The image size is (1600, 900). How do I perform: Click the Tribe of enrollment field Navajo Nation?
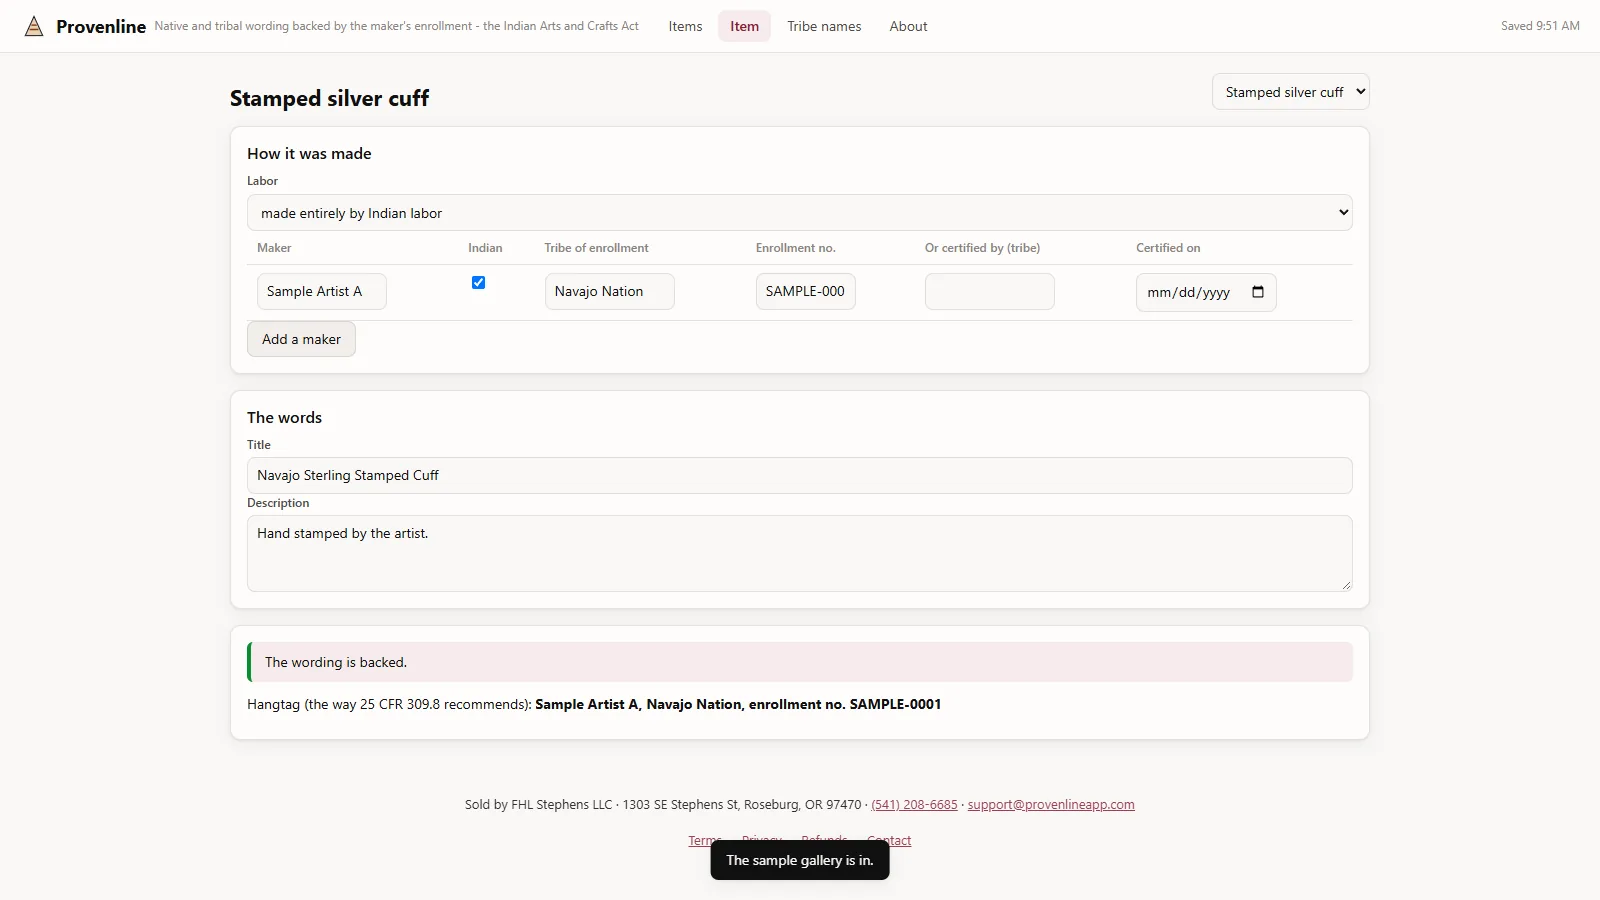(x=610, y=292)
